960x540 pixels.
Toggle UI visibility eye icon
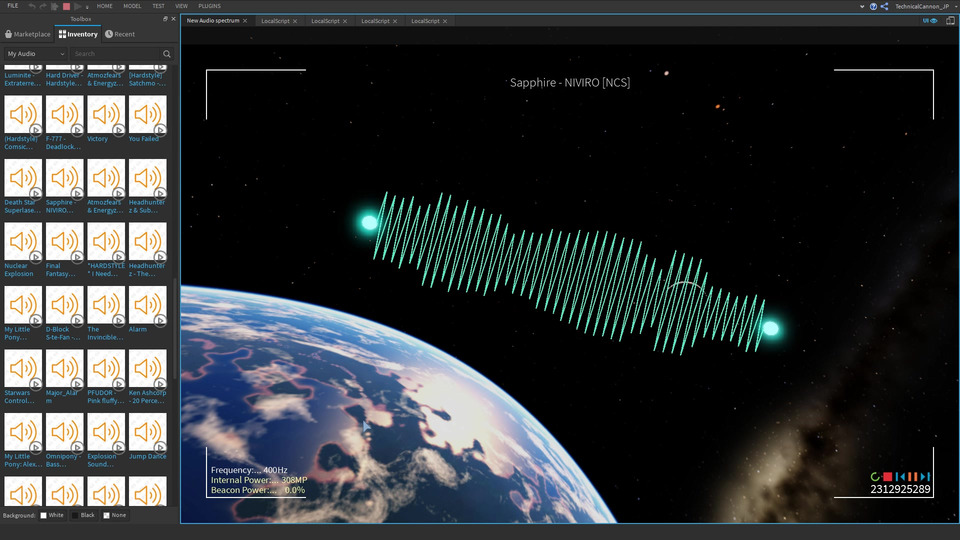point(930,21)
